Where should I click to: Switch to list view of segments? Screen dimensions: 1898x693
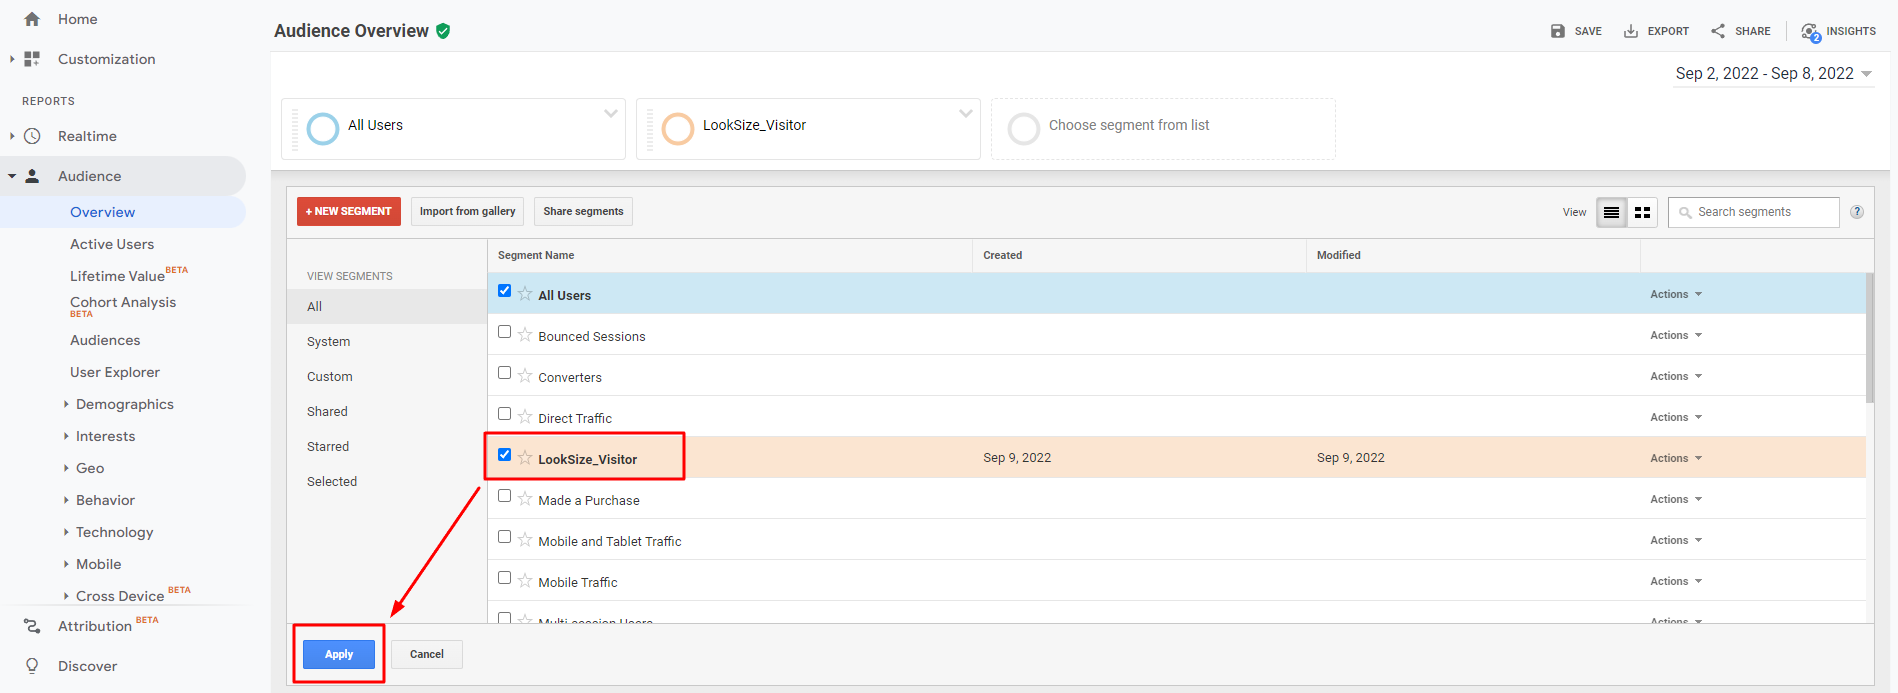point(1611,212)
